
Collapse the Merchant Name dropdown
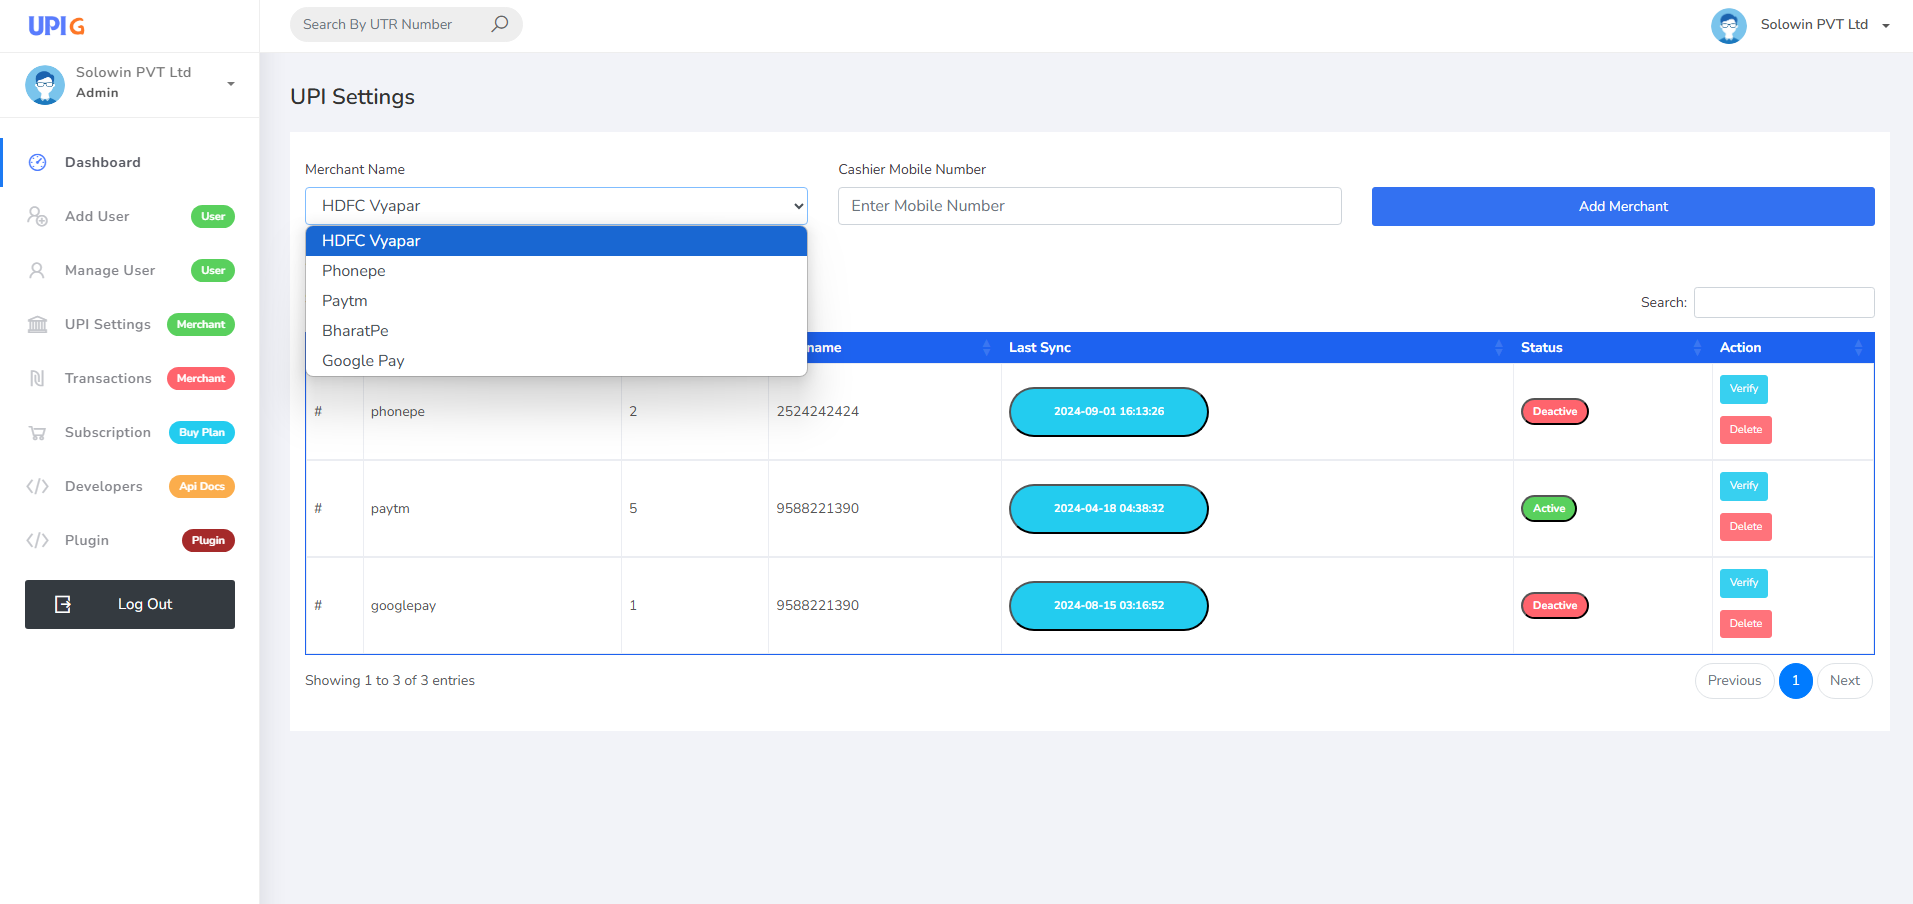coord(556,206)
